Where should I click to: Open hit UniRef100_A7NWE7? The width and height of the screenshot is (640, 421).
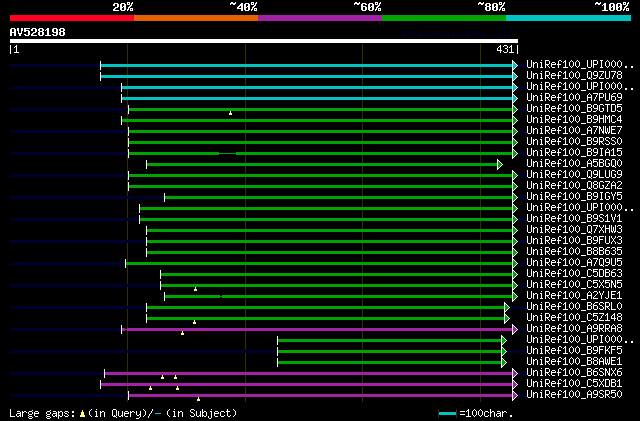coord(574,131)
